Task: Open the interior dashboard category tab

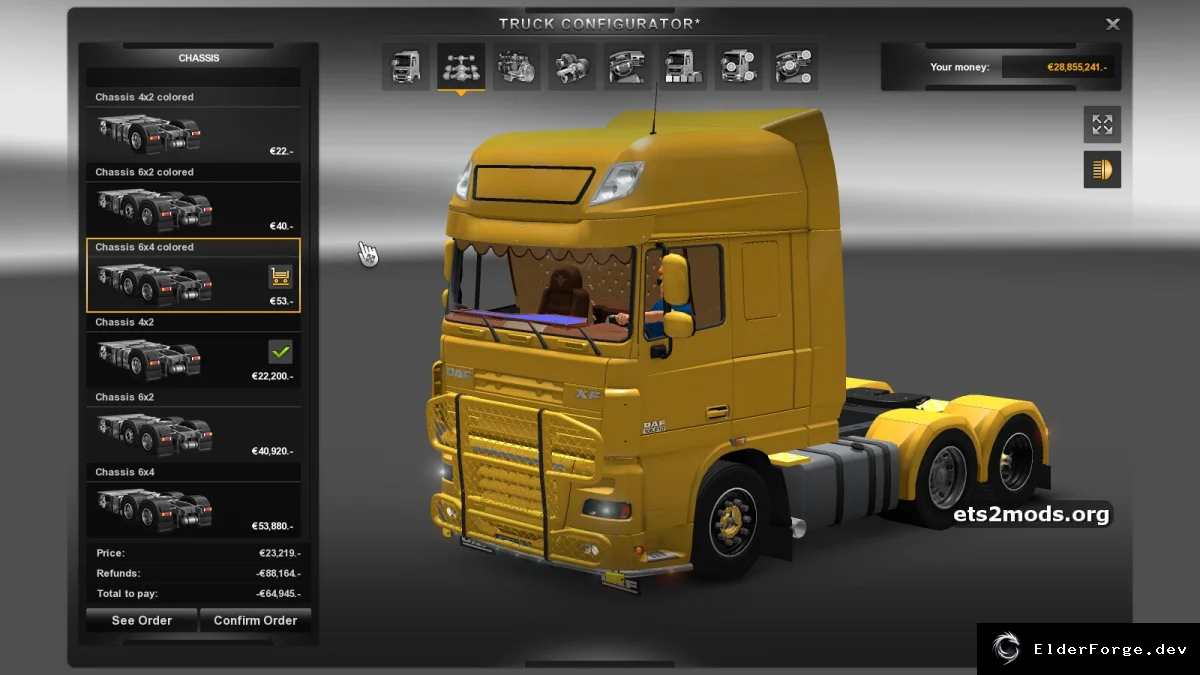Action: pyautogui.click(x=627, y=67)
